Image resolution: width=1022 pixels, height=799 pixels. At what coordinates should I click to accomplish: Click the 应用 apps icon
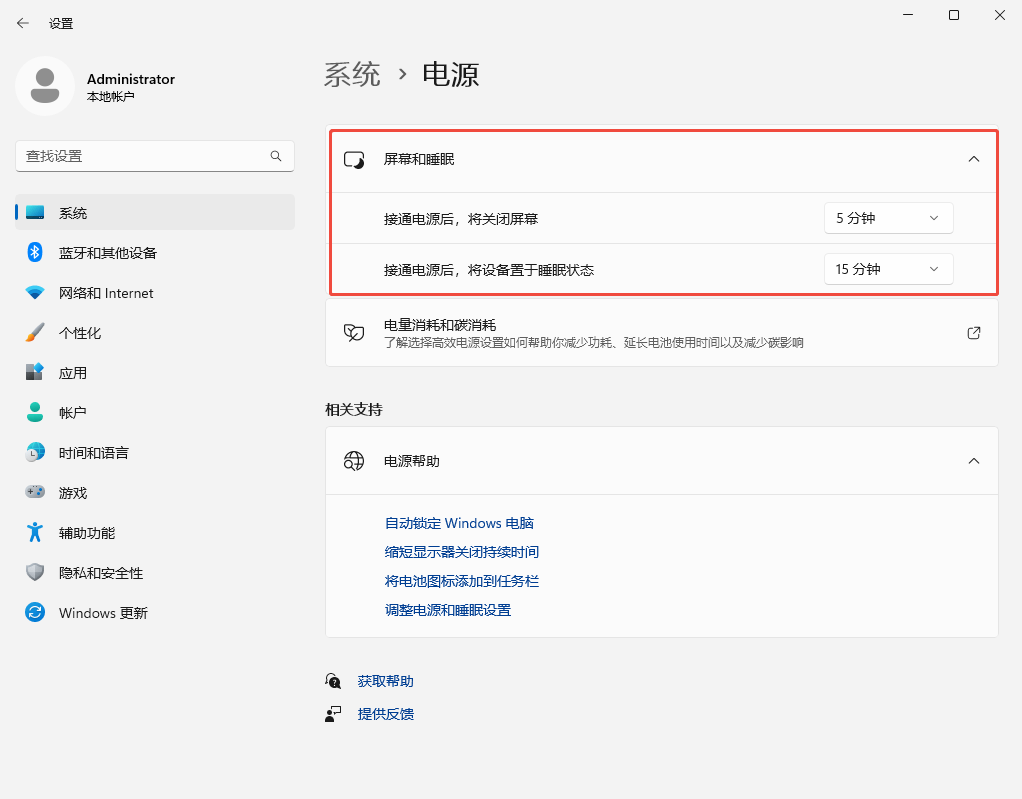[x=35, y=372]
